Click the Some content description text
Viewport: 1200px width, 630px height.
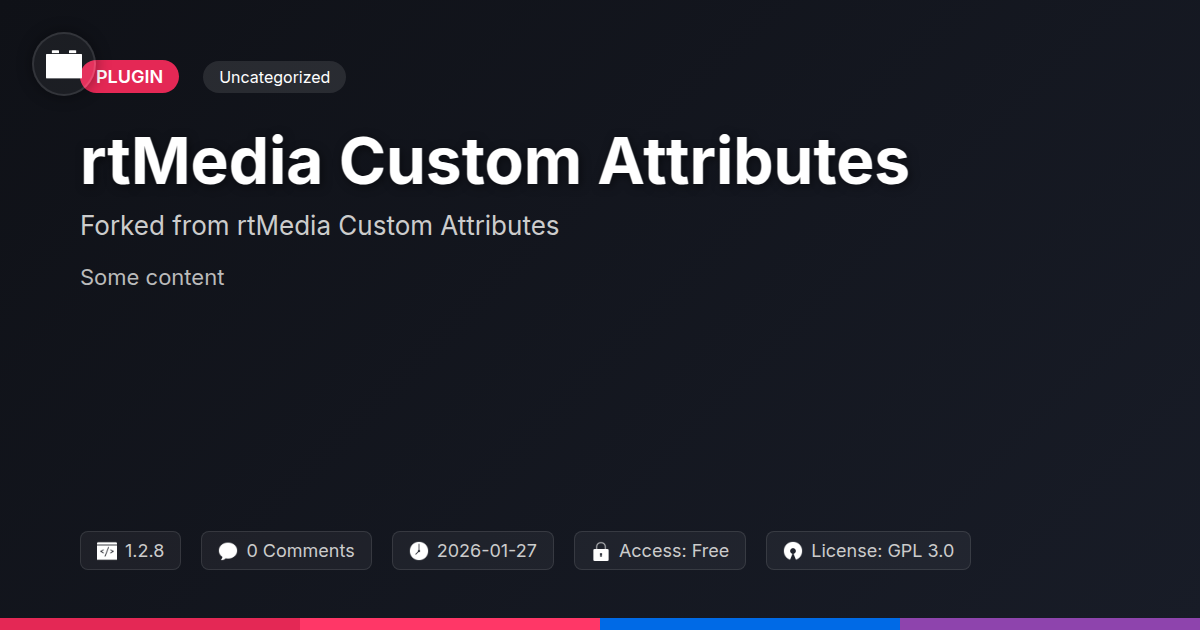[152, 278]
